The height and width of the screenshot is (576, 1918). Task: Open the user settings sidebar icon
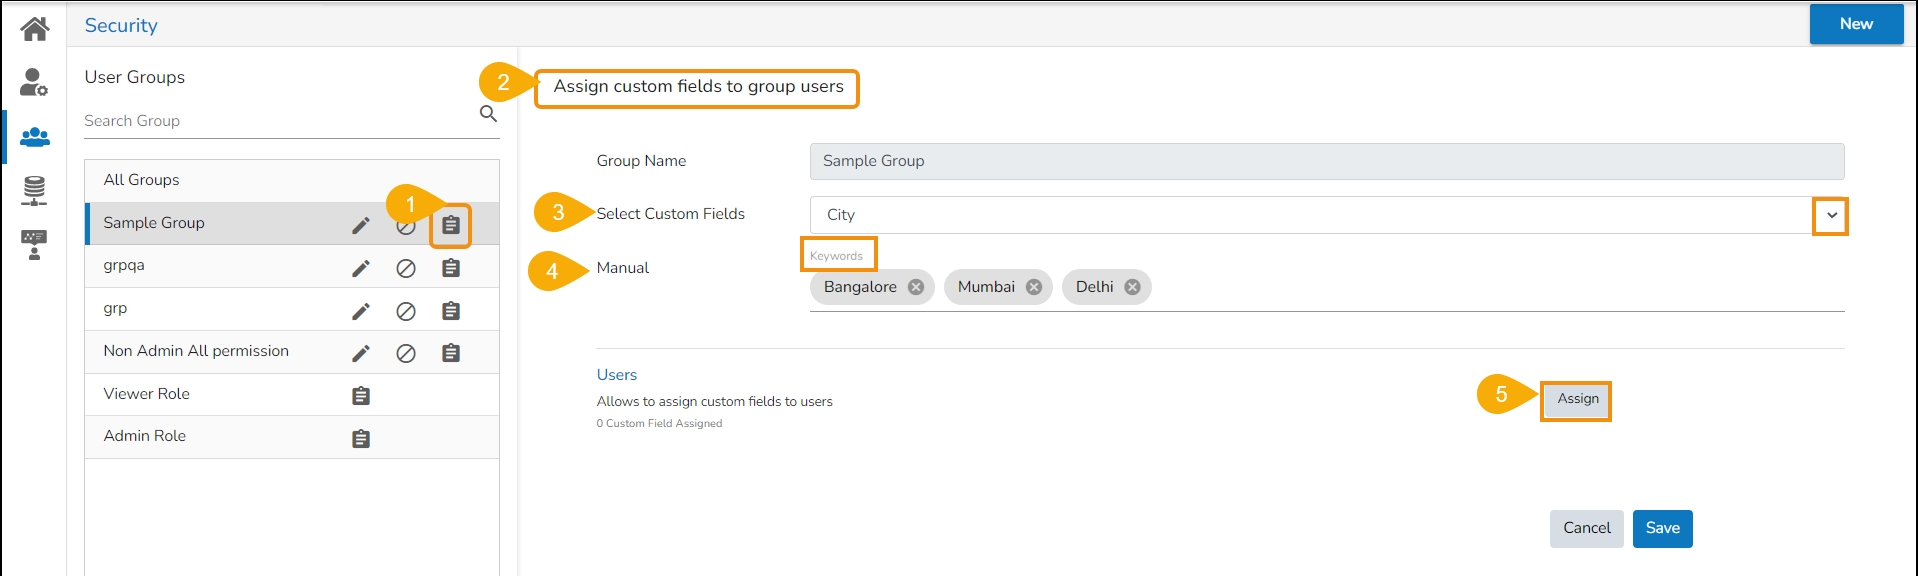[34, 82]
